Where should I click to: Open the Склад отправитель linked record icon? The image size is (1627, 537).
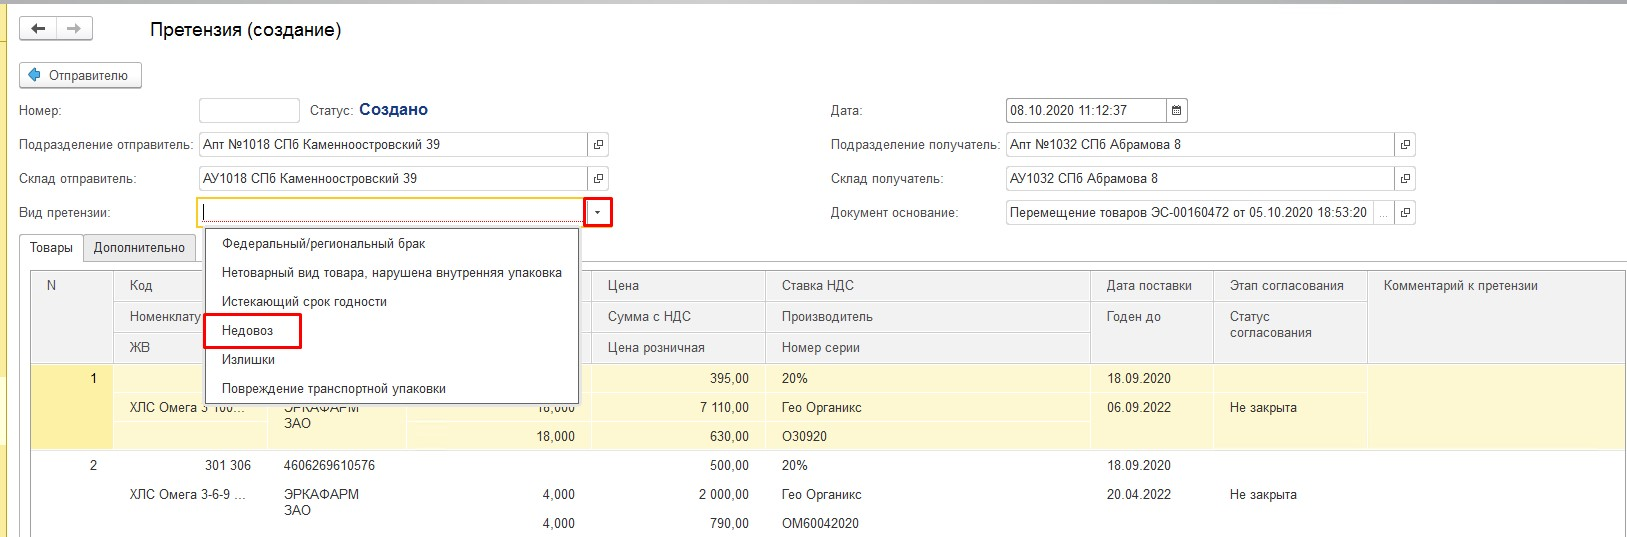[598, 179]
